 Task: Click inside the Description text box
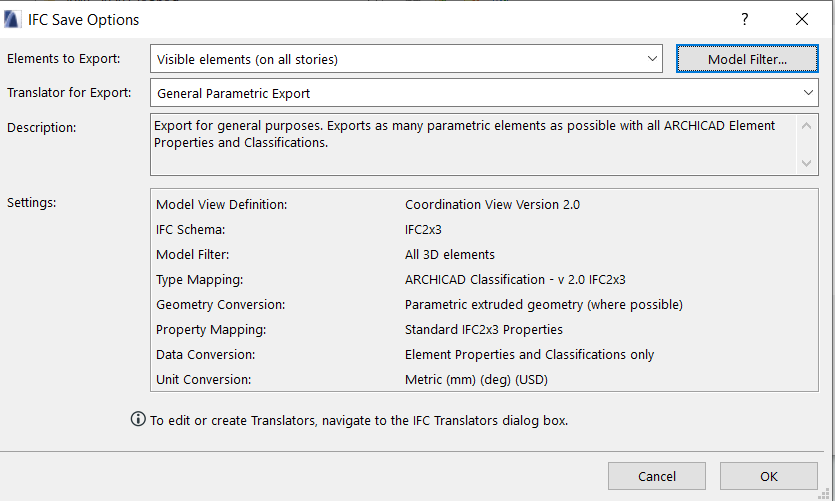pos(474,144)
